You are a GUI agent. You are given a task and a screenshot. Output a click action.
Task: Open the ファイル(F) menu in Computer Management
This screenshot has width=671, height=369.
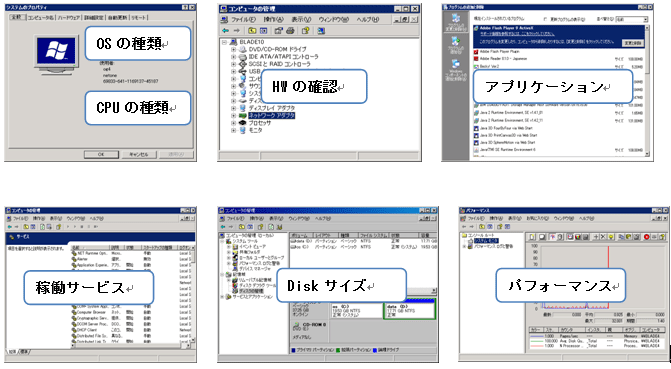pyautogui.click(x=243, y=20)
